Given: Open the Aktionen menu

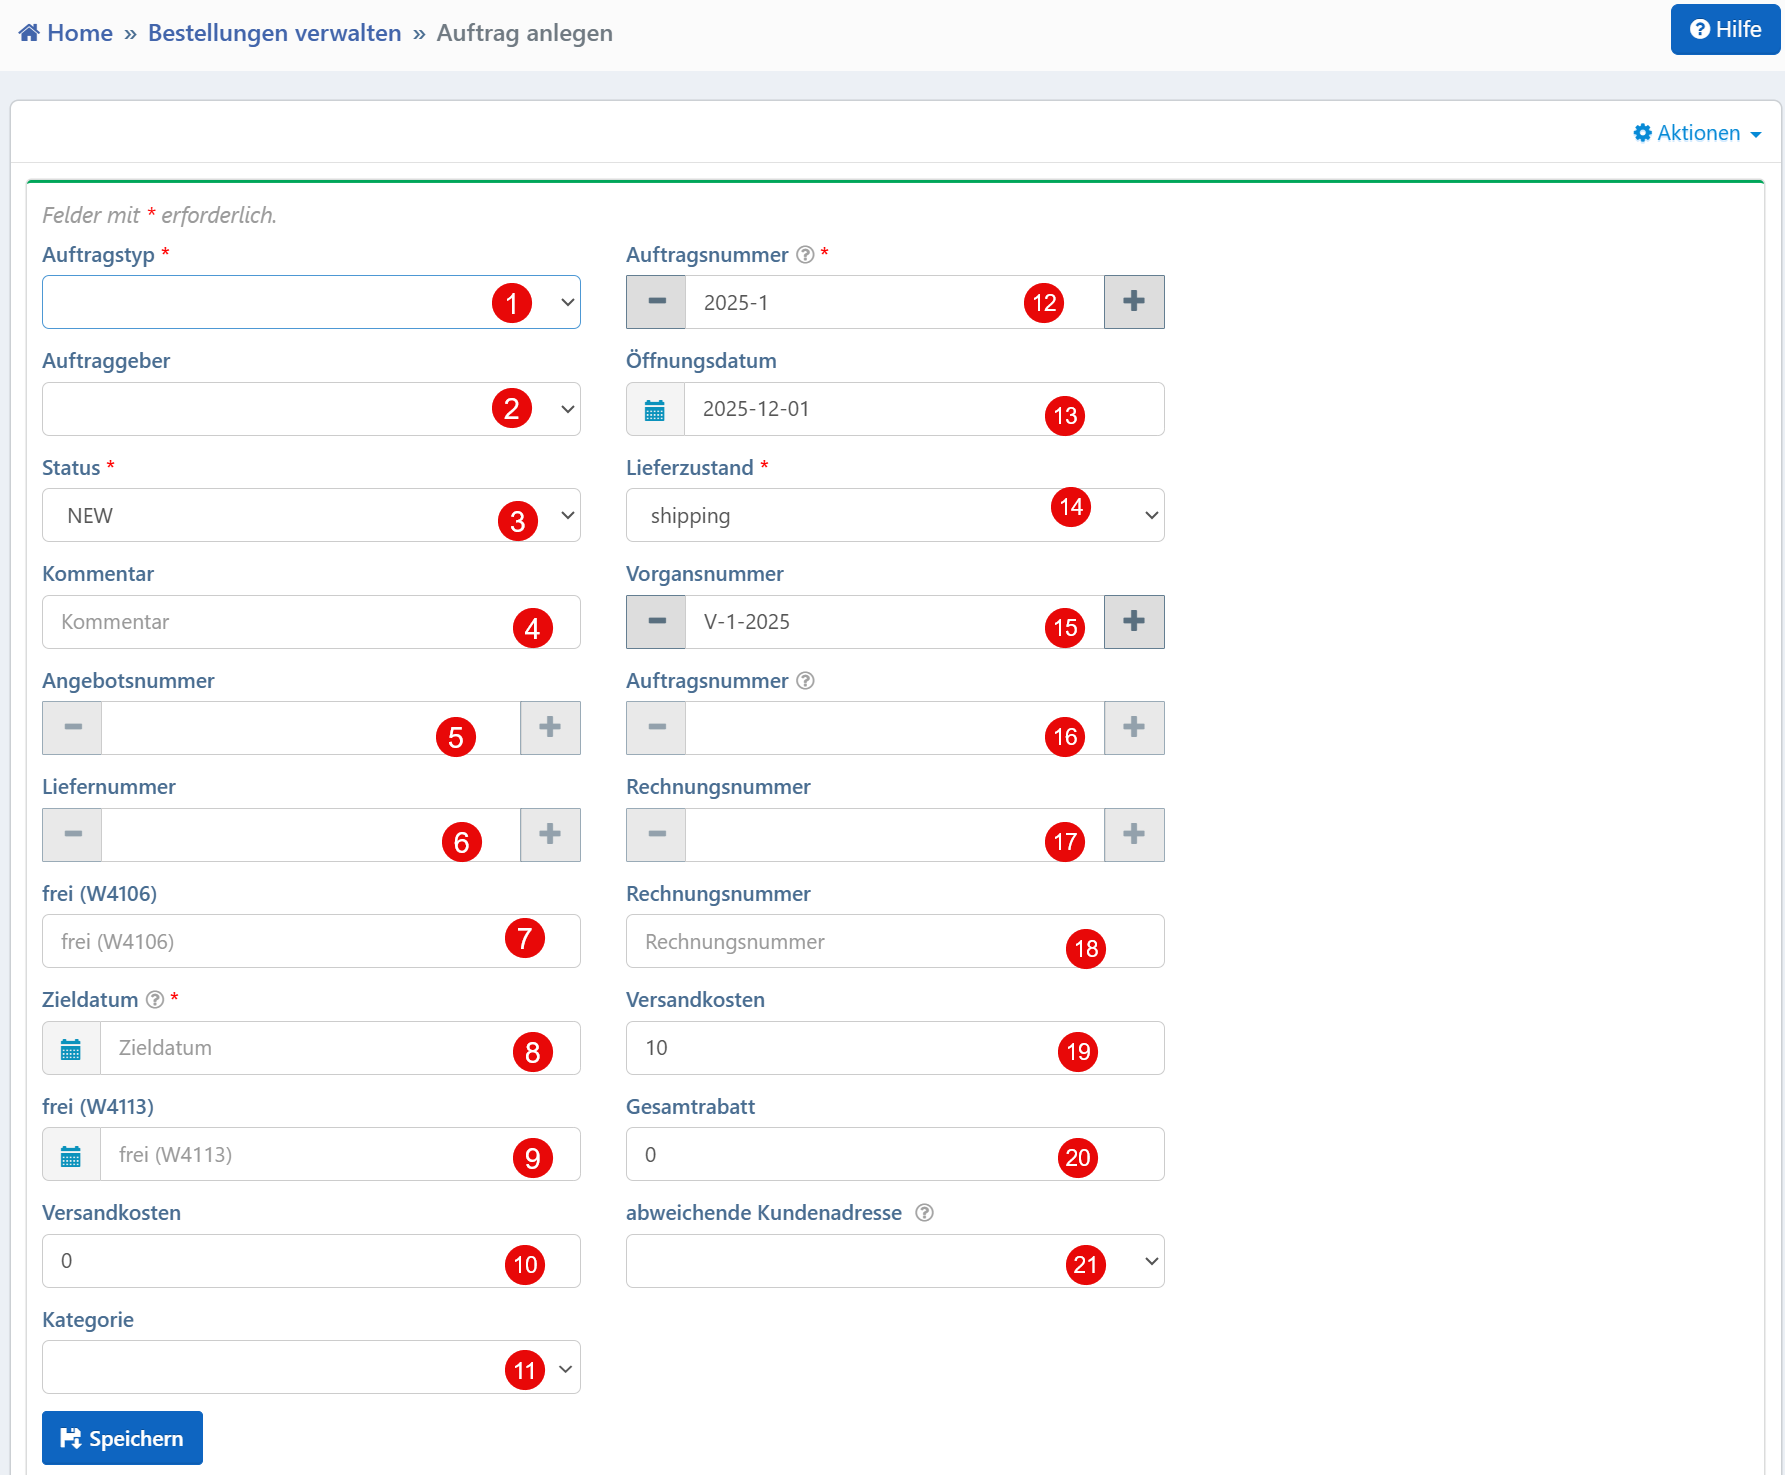Looking at the screenshot, I should [x=1697, y=133].
